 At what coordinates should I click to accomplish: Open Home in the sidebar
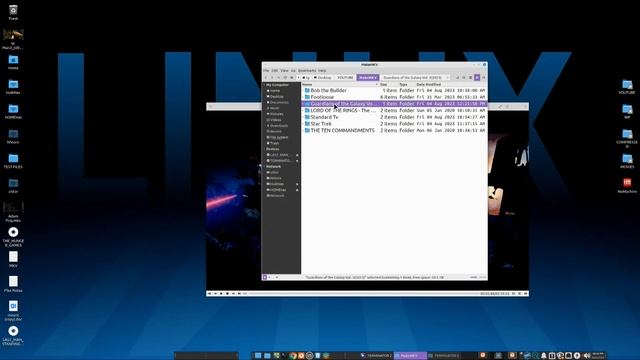pos(274,91)
